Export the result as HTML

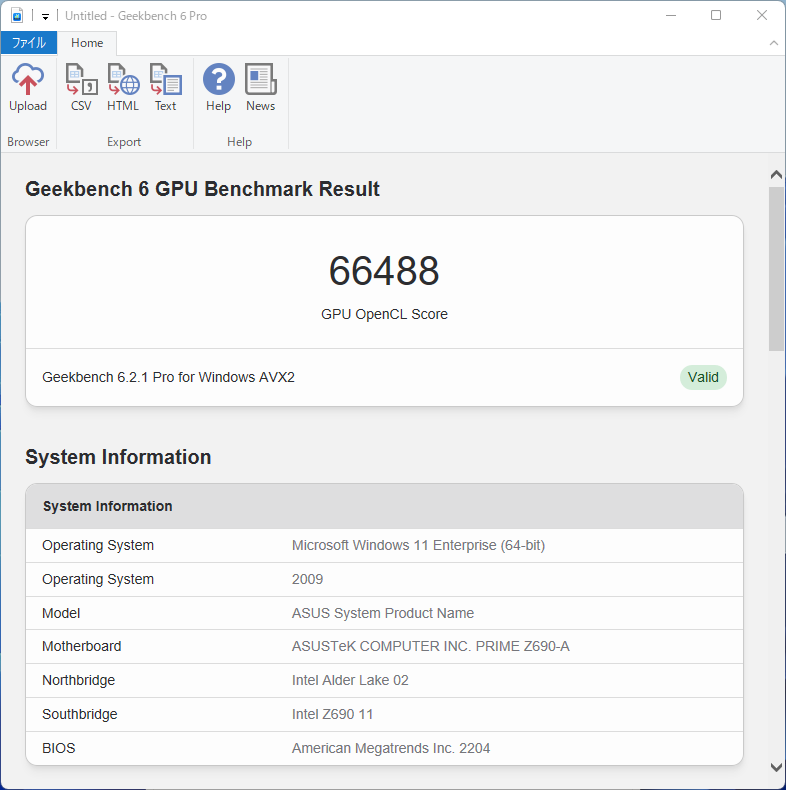tap(123, 88)
